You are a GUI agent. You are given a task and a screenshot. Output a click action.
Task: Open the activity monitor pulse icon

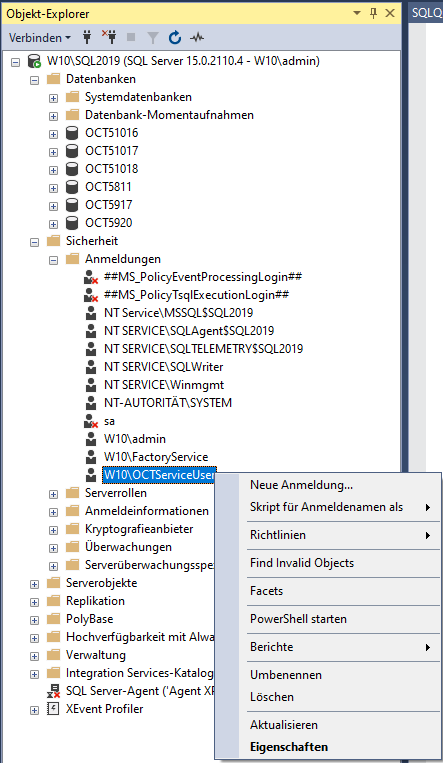(197, 37)
